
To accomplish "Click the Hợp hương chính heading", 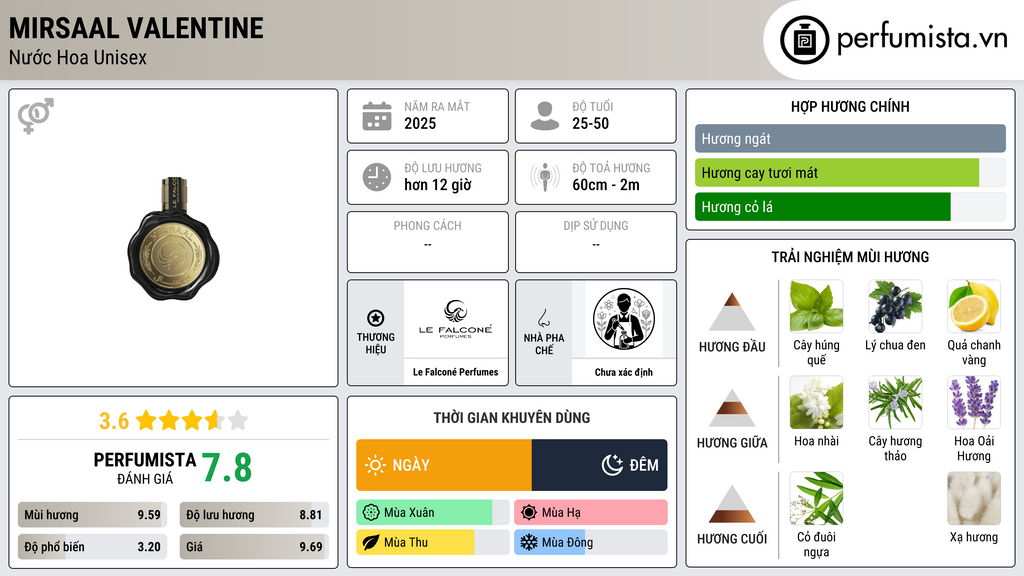I will tap(850, 106).
